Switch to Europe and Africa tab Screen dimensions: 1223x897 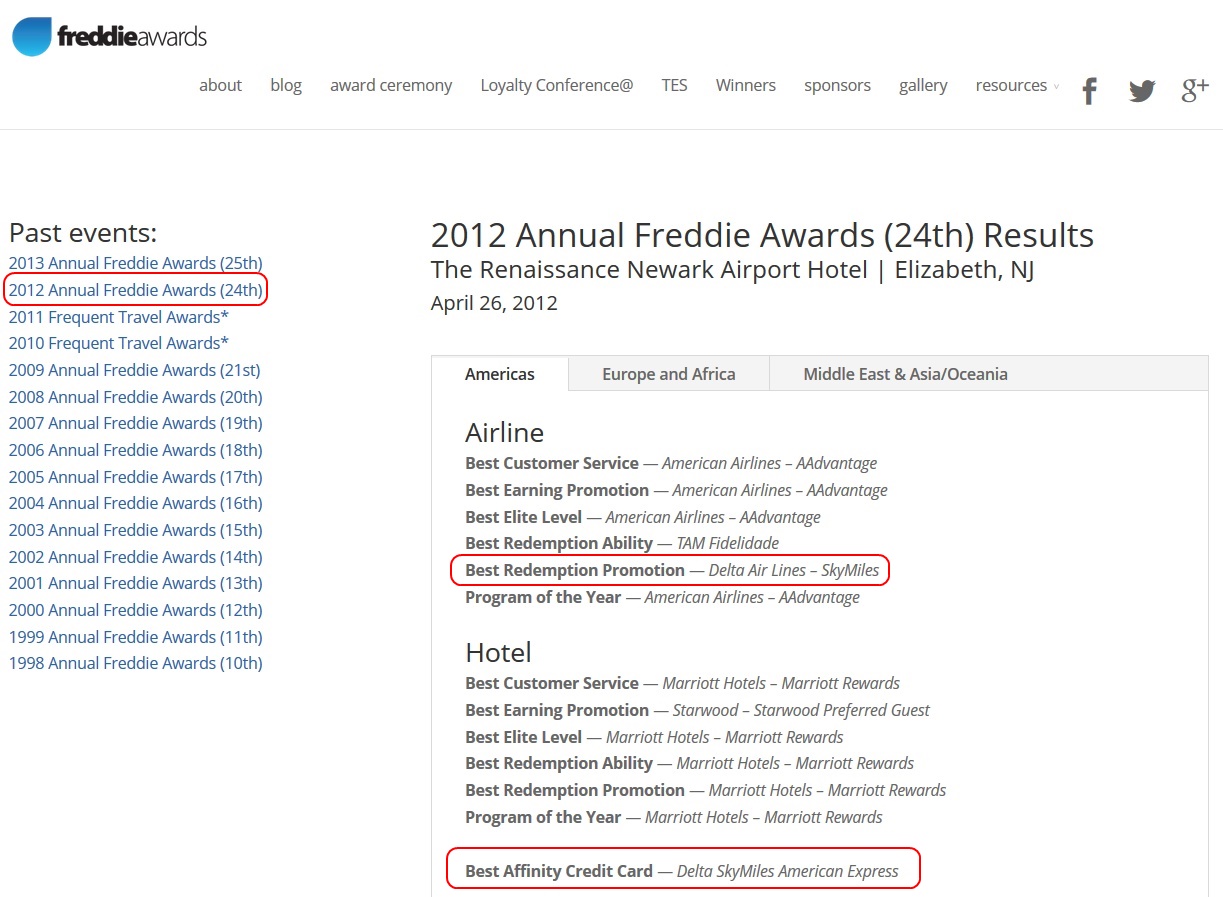click(x=668, y=374)
